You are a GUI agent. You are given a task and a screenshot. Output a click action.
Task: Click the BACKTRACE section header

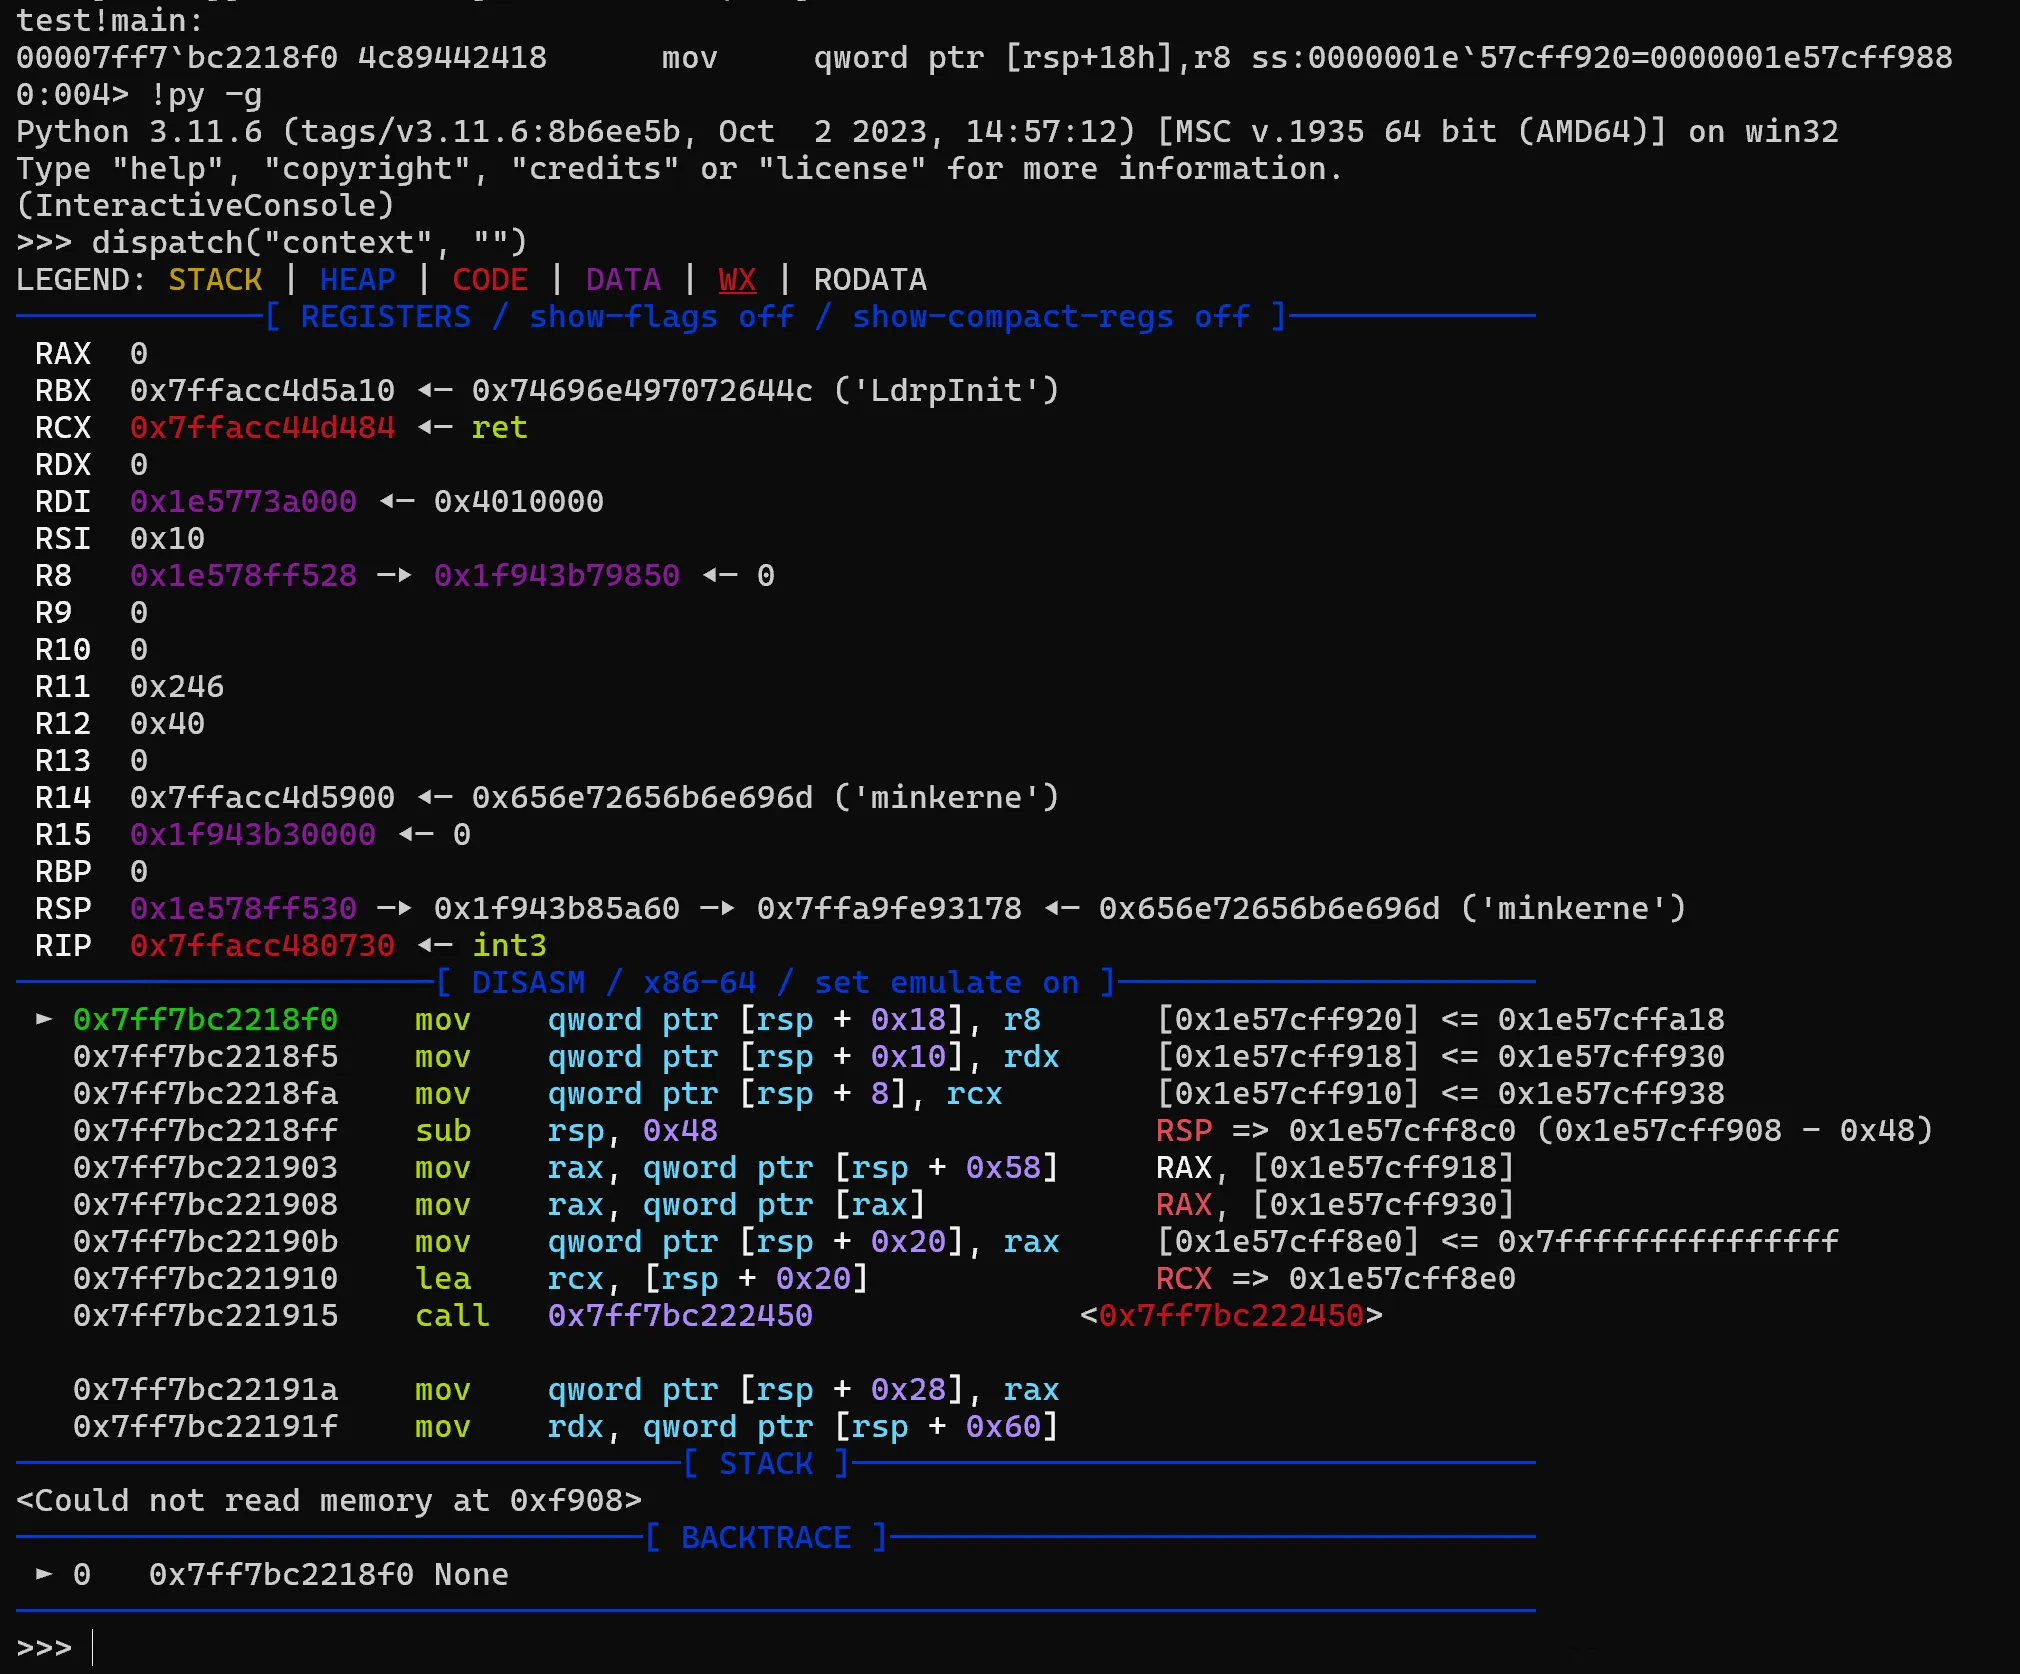(x=766, y=1537)
